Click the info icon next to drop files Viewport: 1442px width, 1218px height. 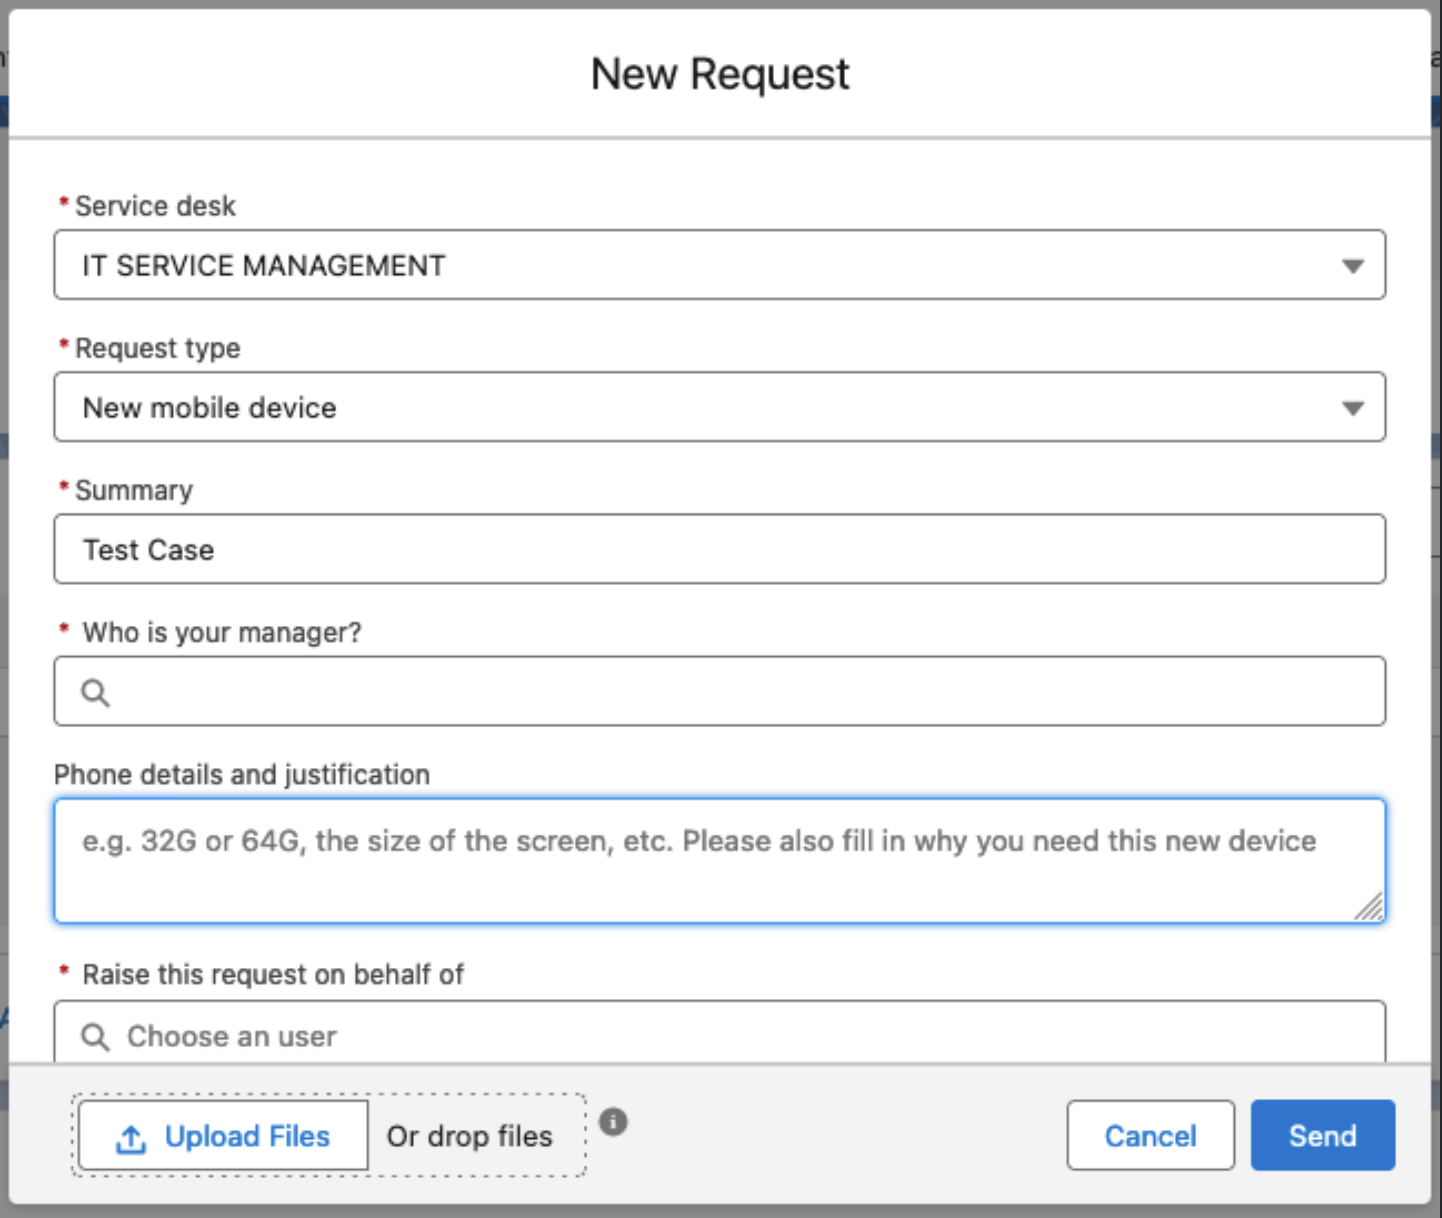[x=613, y=1122]
